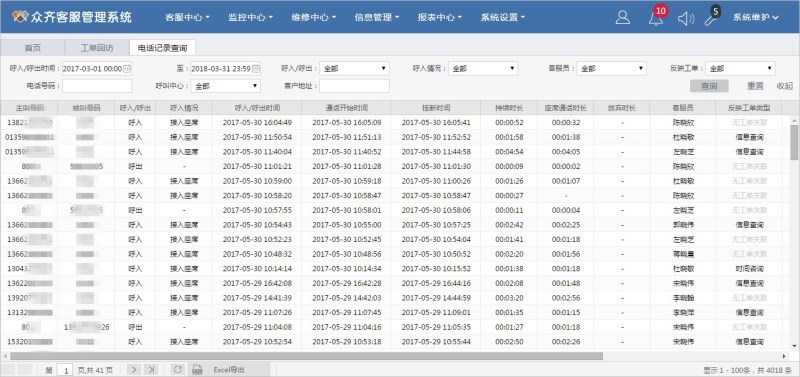This screenshot has width=800, height=377.
Task: Go to next page arrow
Action: click(x=134, y=370)
